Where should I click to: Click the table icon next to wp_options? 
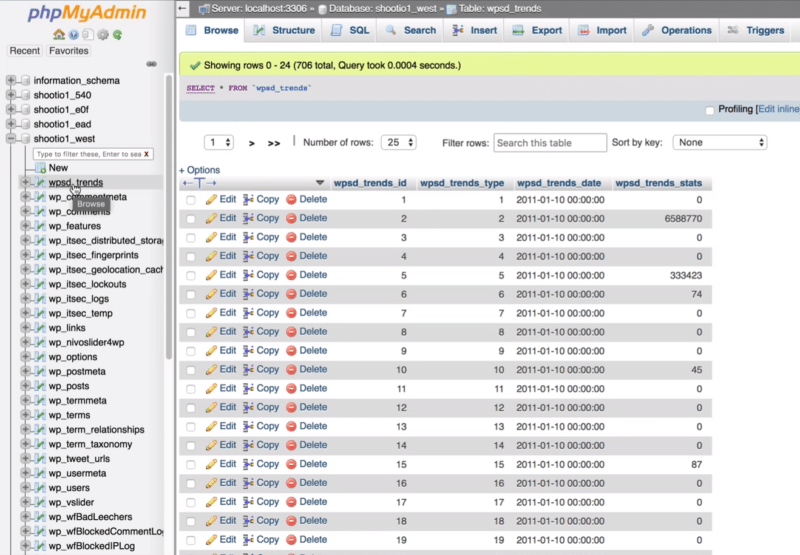[x=40, y=357]
